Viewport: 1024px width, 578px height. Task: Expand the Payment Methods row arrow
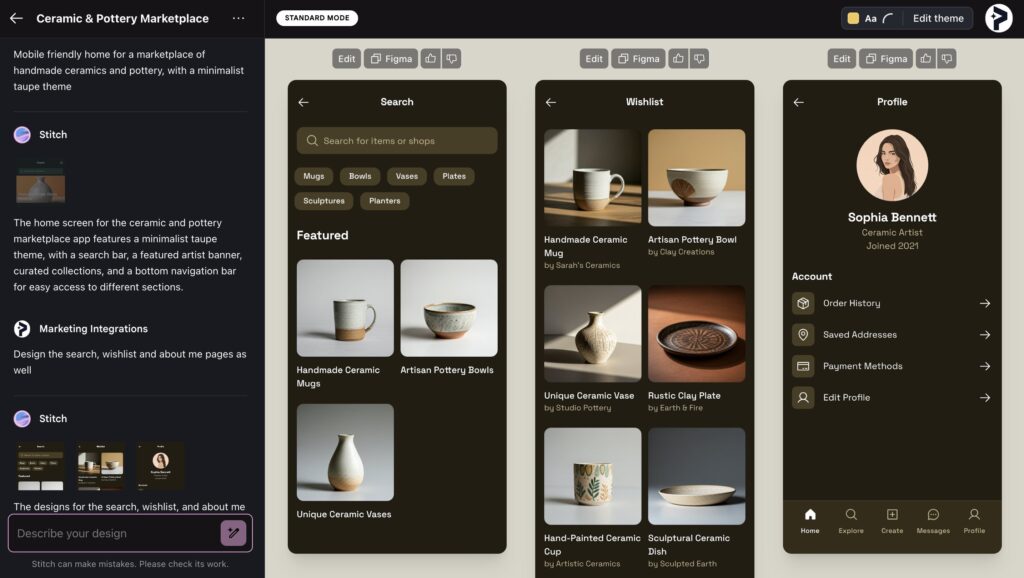(985, 366)
